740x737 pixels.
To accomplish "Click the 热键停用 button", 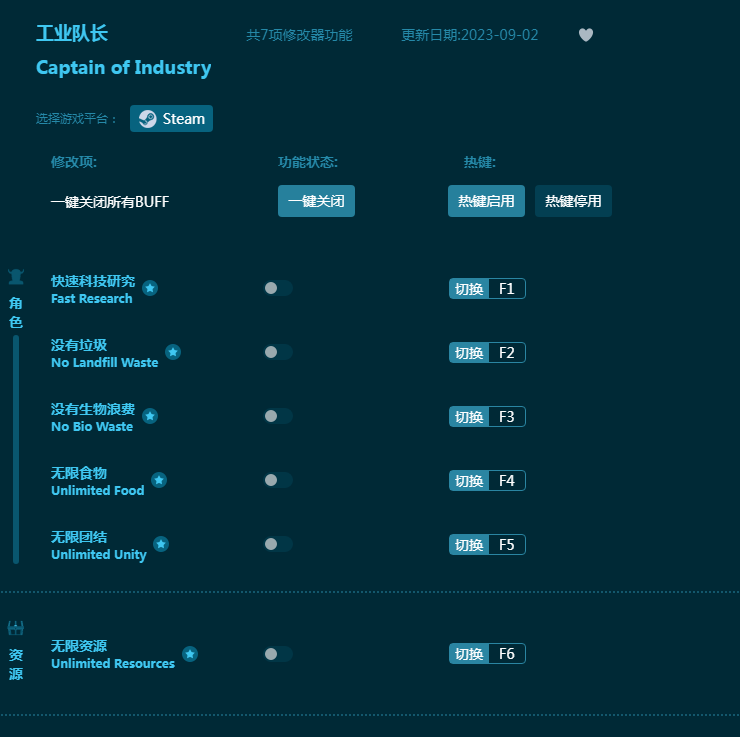I will tap(573, 201).
